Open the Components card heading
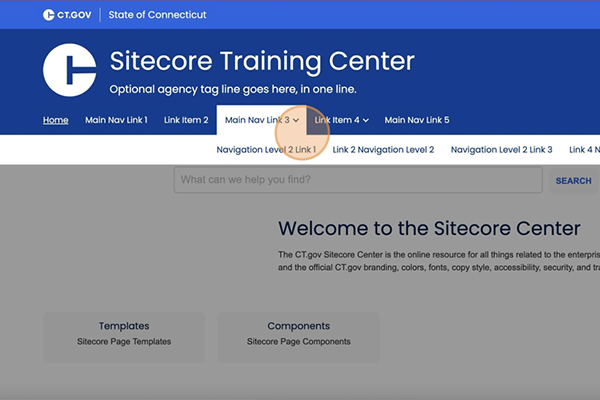Viewport: 600px width, 400px height. (x=299, y=326)
